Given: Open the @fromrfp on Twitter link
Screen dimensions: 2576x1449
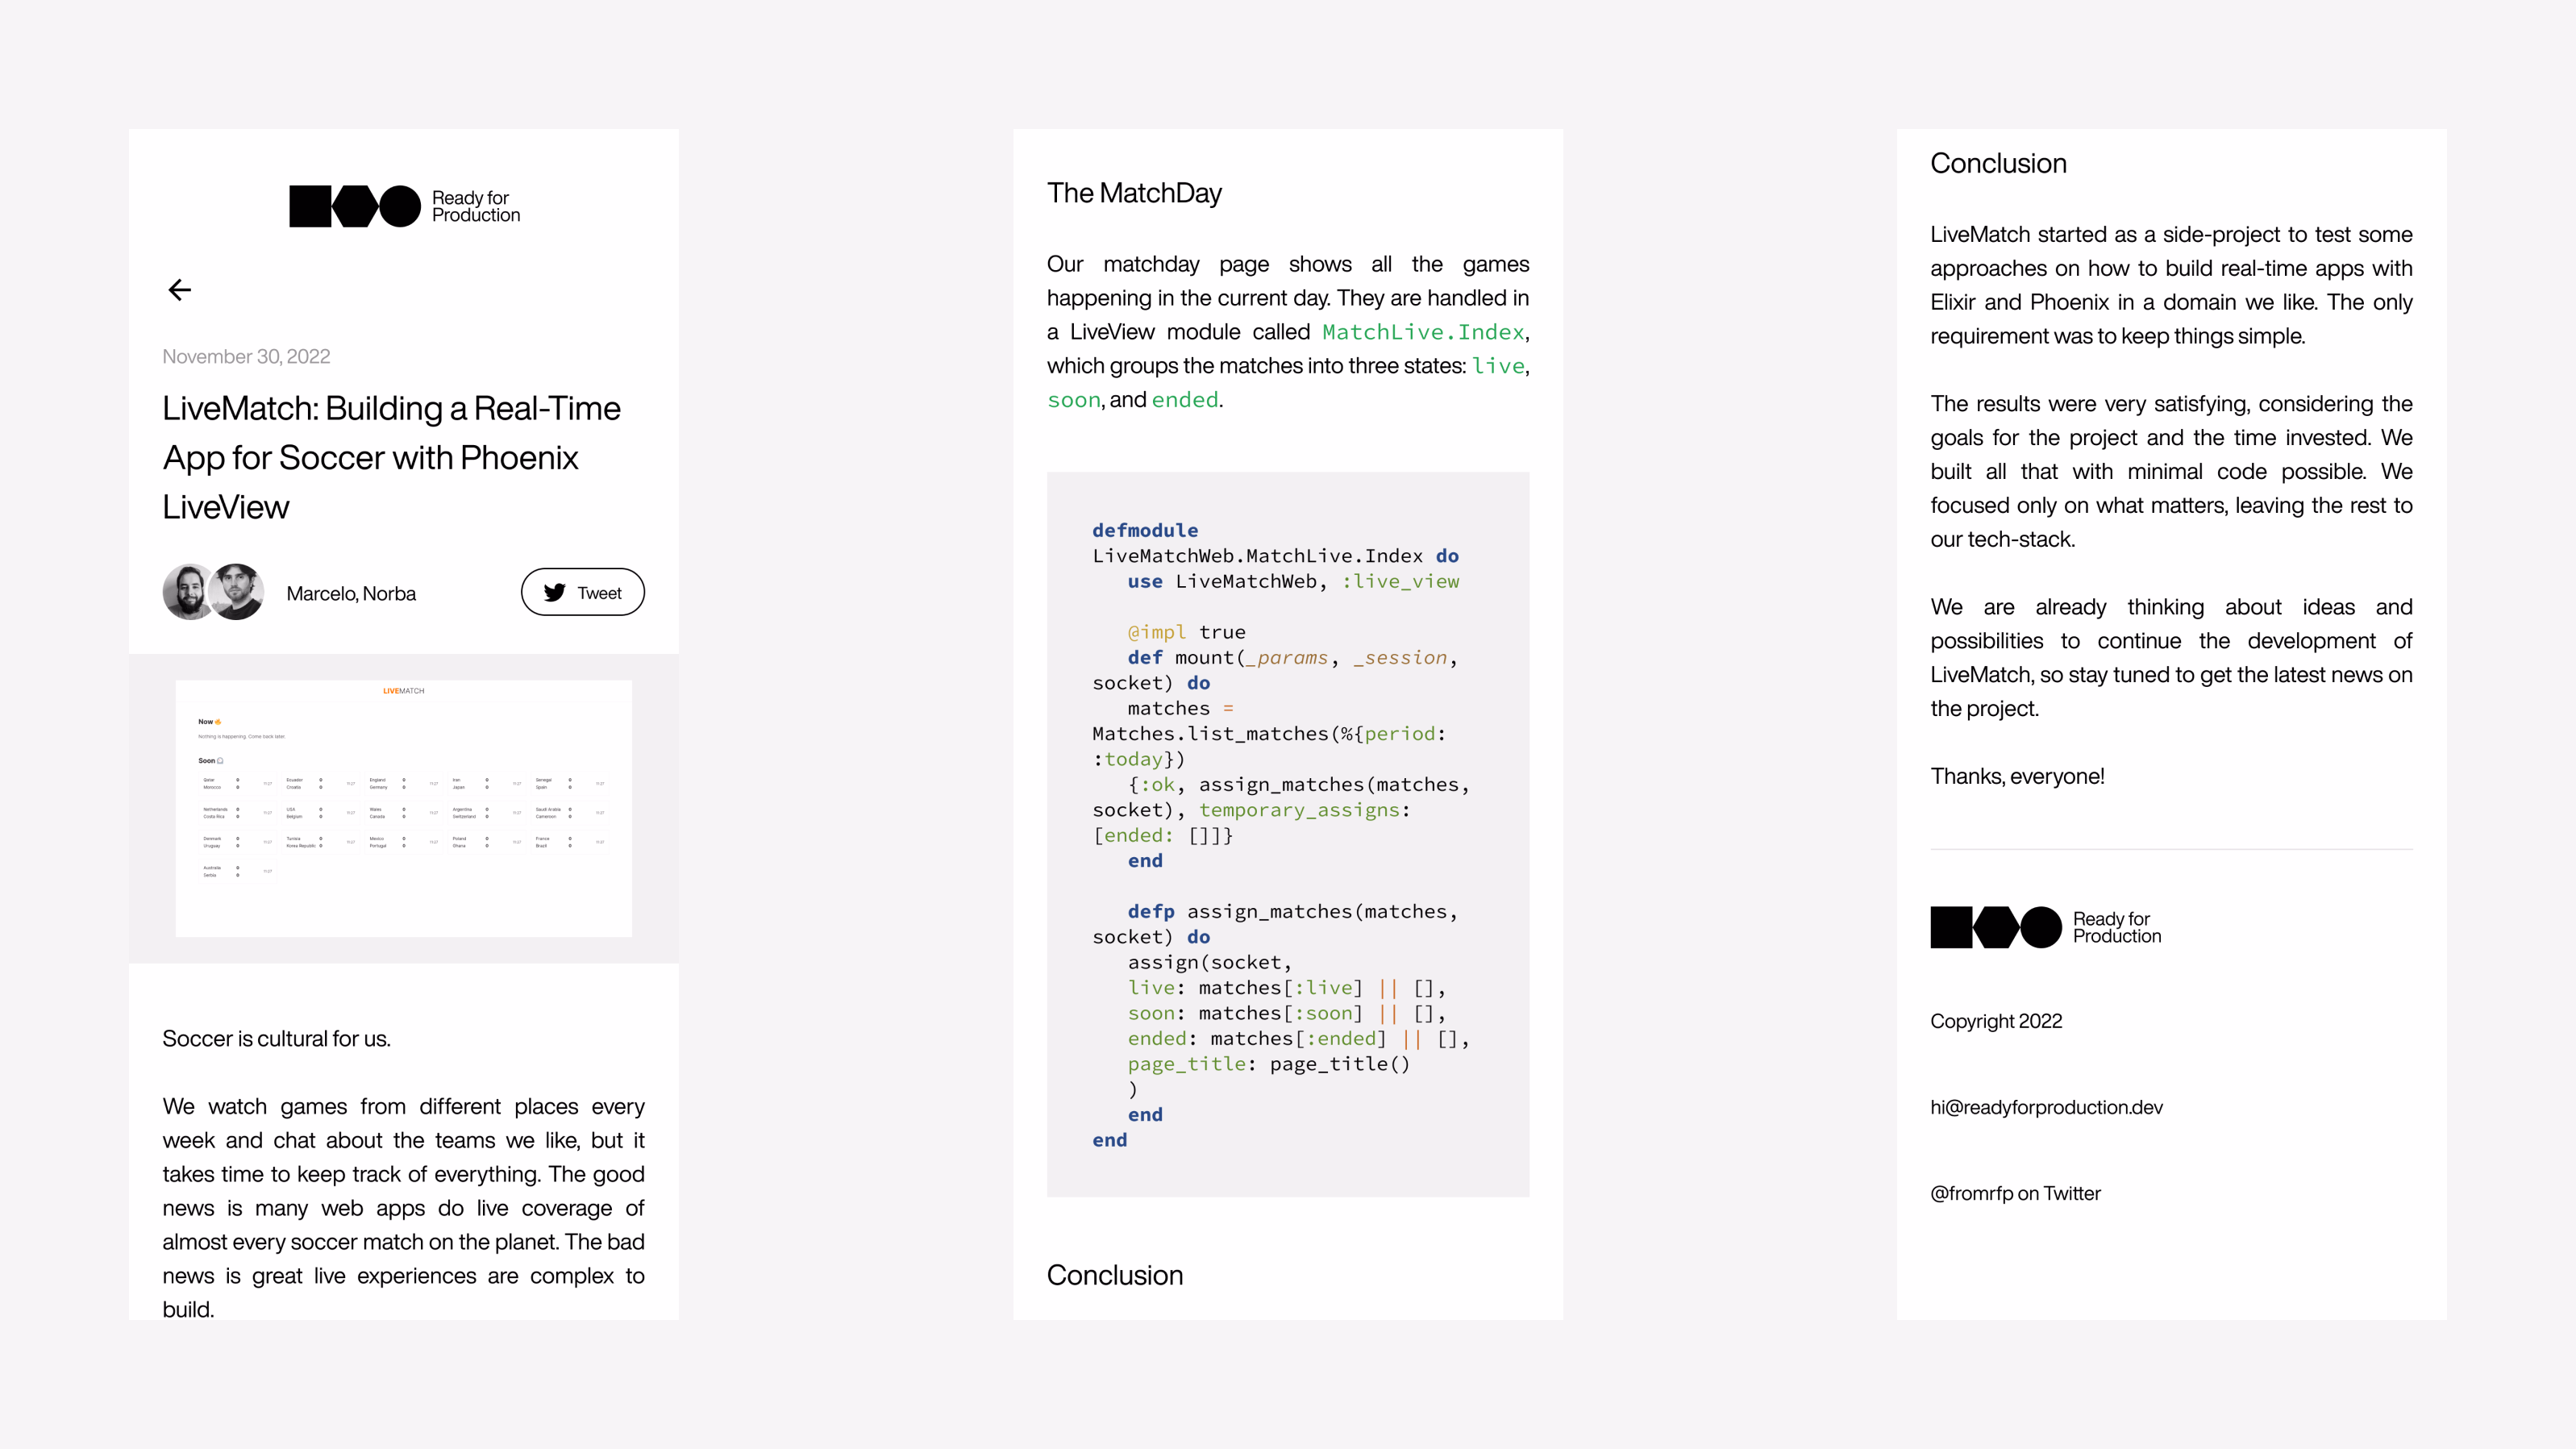Looking at the screenshot, I should [2015, 1193].
